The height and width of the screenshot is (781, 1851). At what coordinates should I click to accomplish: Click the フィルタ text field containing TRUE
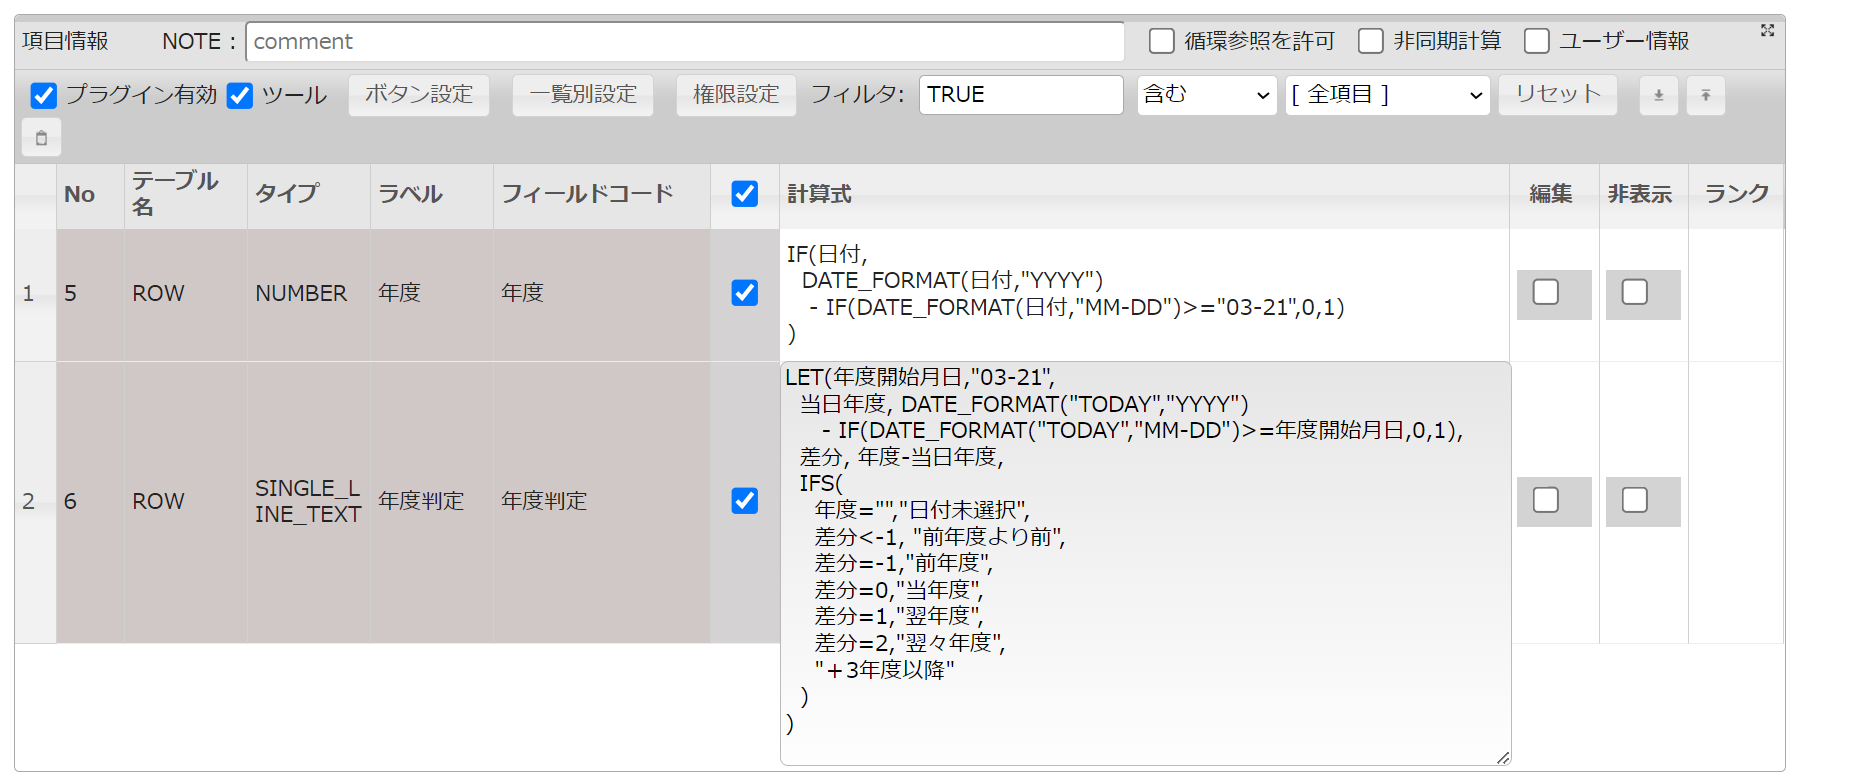click(x=1021, y=95)
